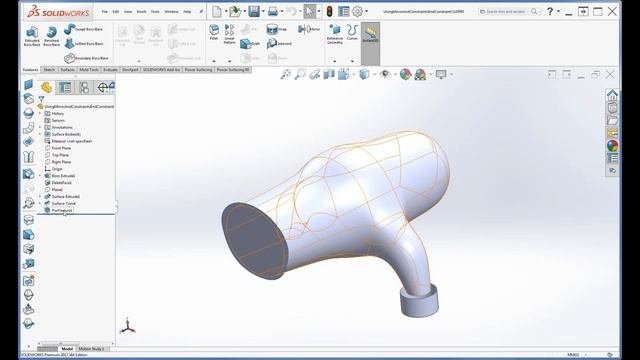Select the Draft tool

pyautogui.click(x=250, y=43)
